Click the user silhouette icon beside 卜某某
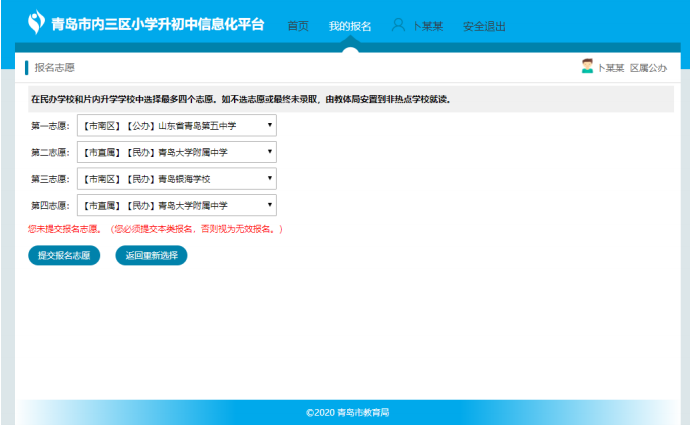The image size is (690, 425). 398,25
